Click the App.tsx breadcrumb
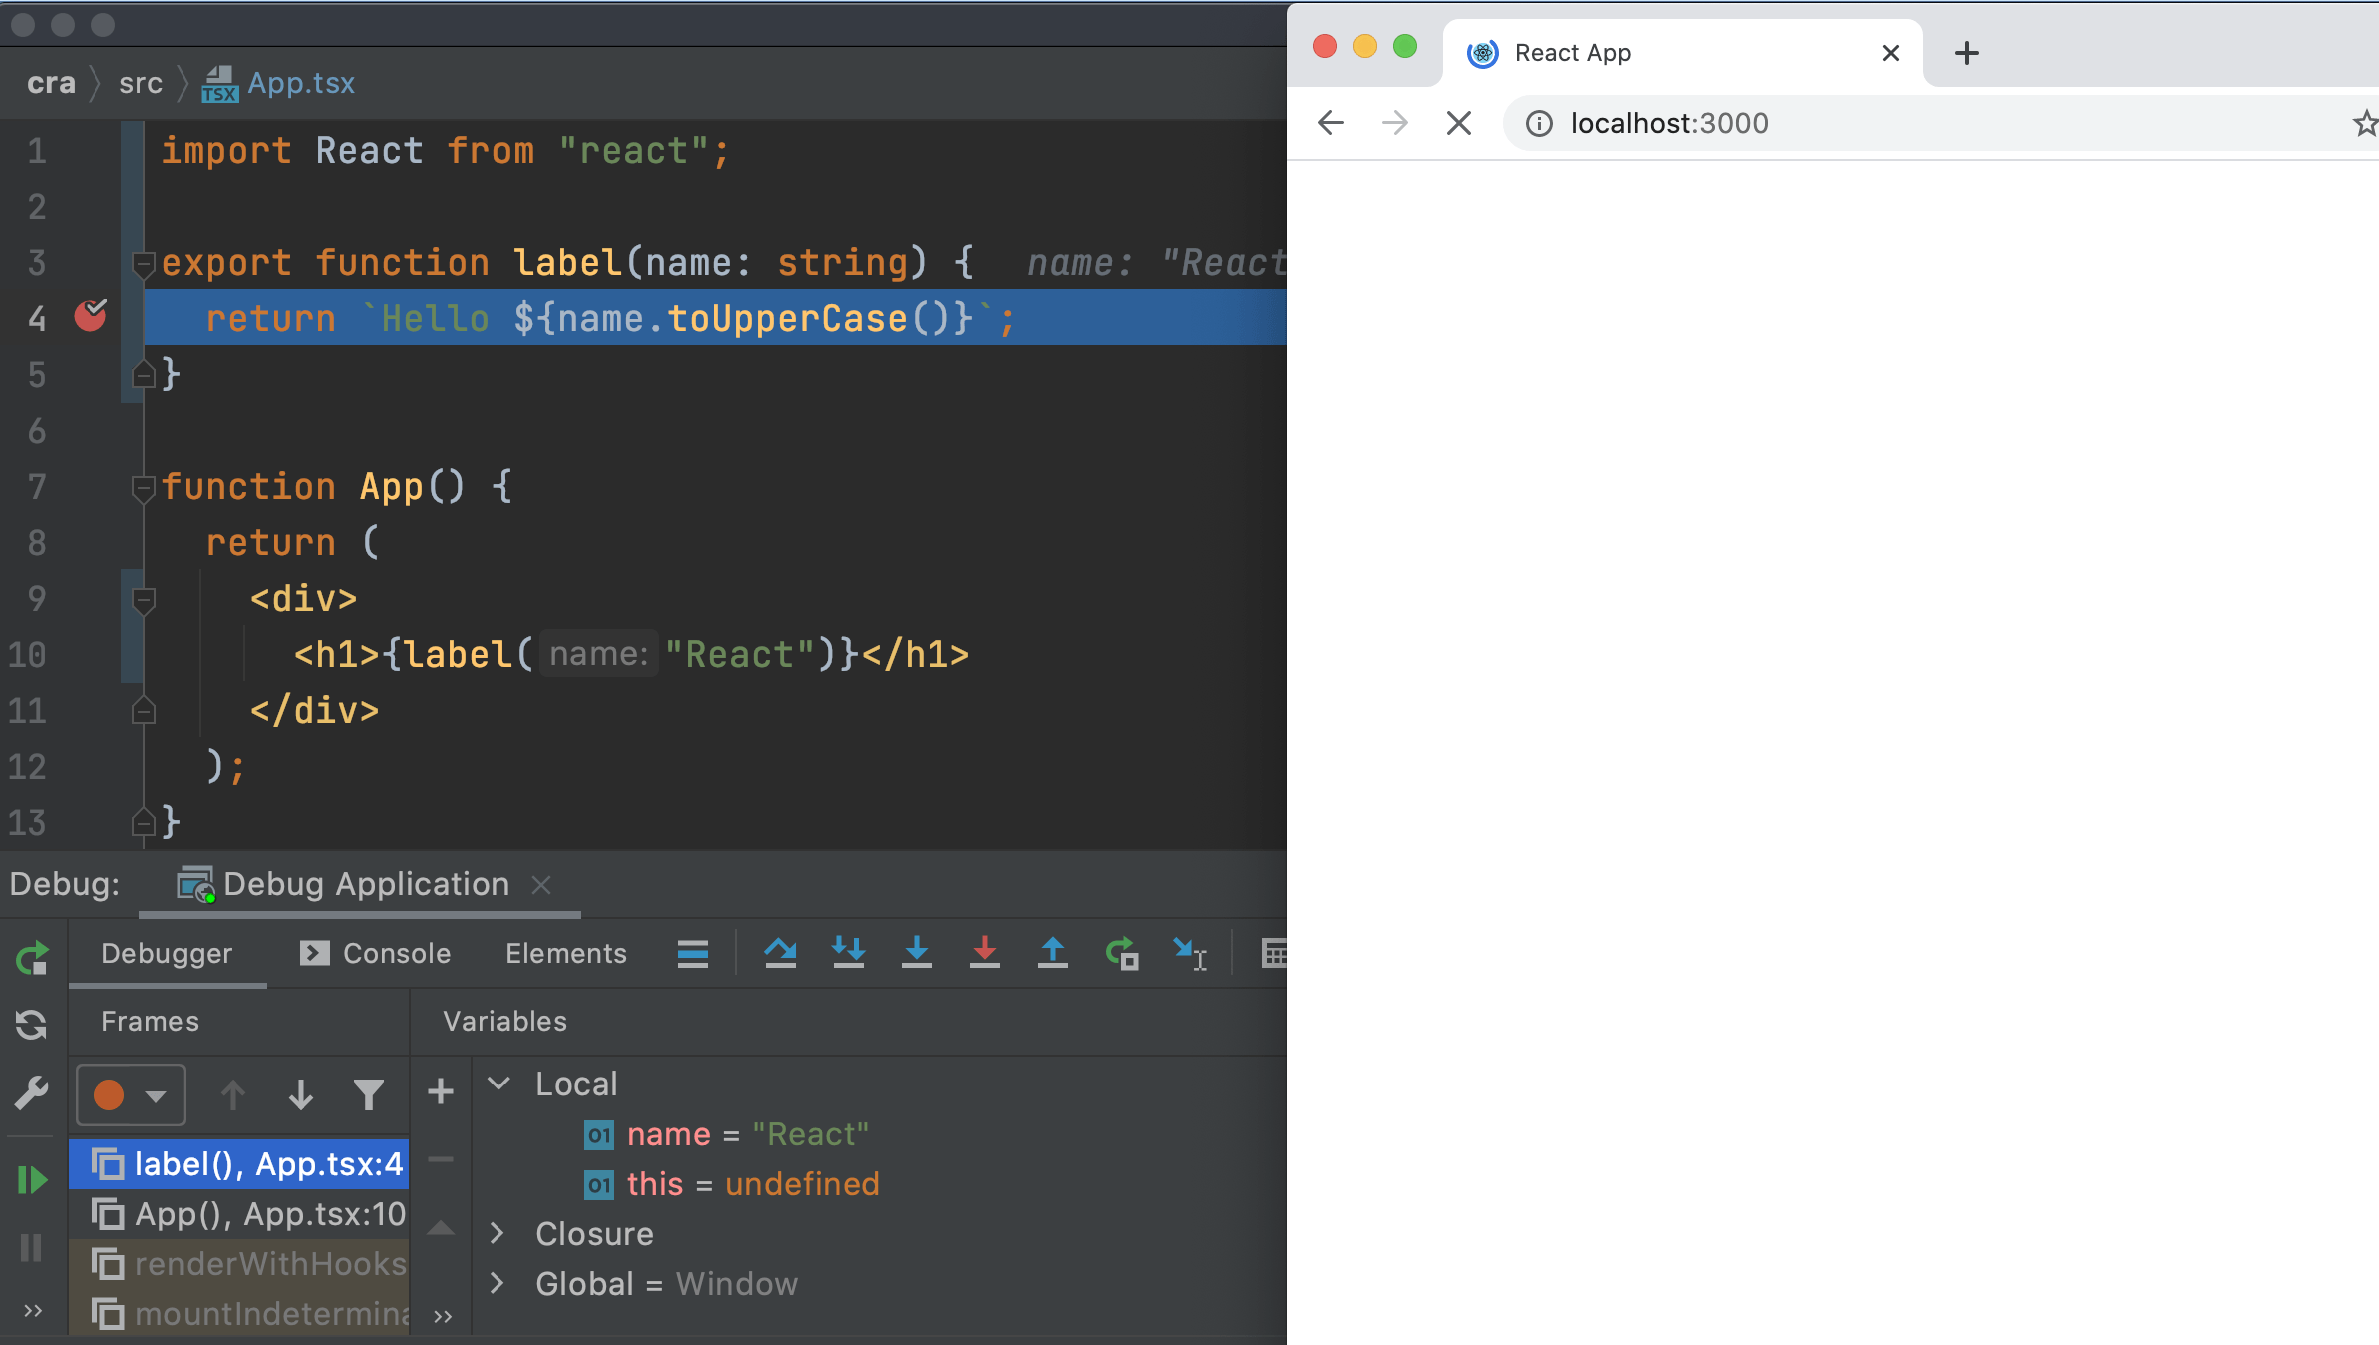This screenshot has height=1345, width=2379. pyautogui.click(x=300, y=83)
